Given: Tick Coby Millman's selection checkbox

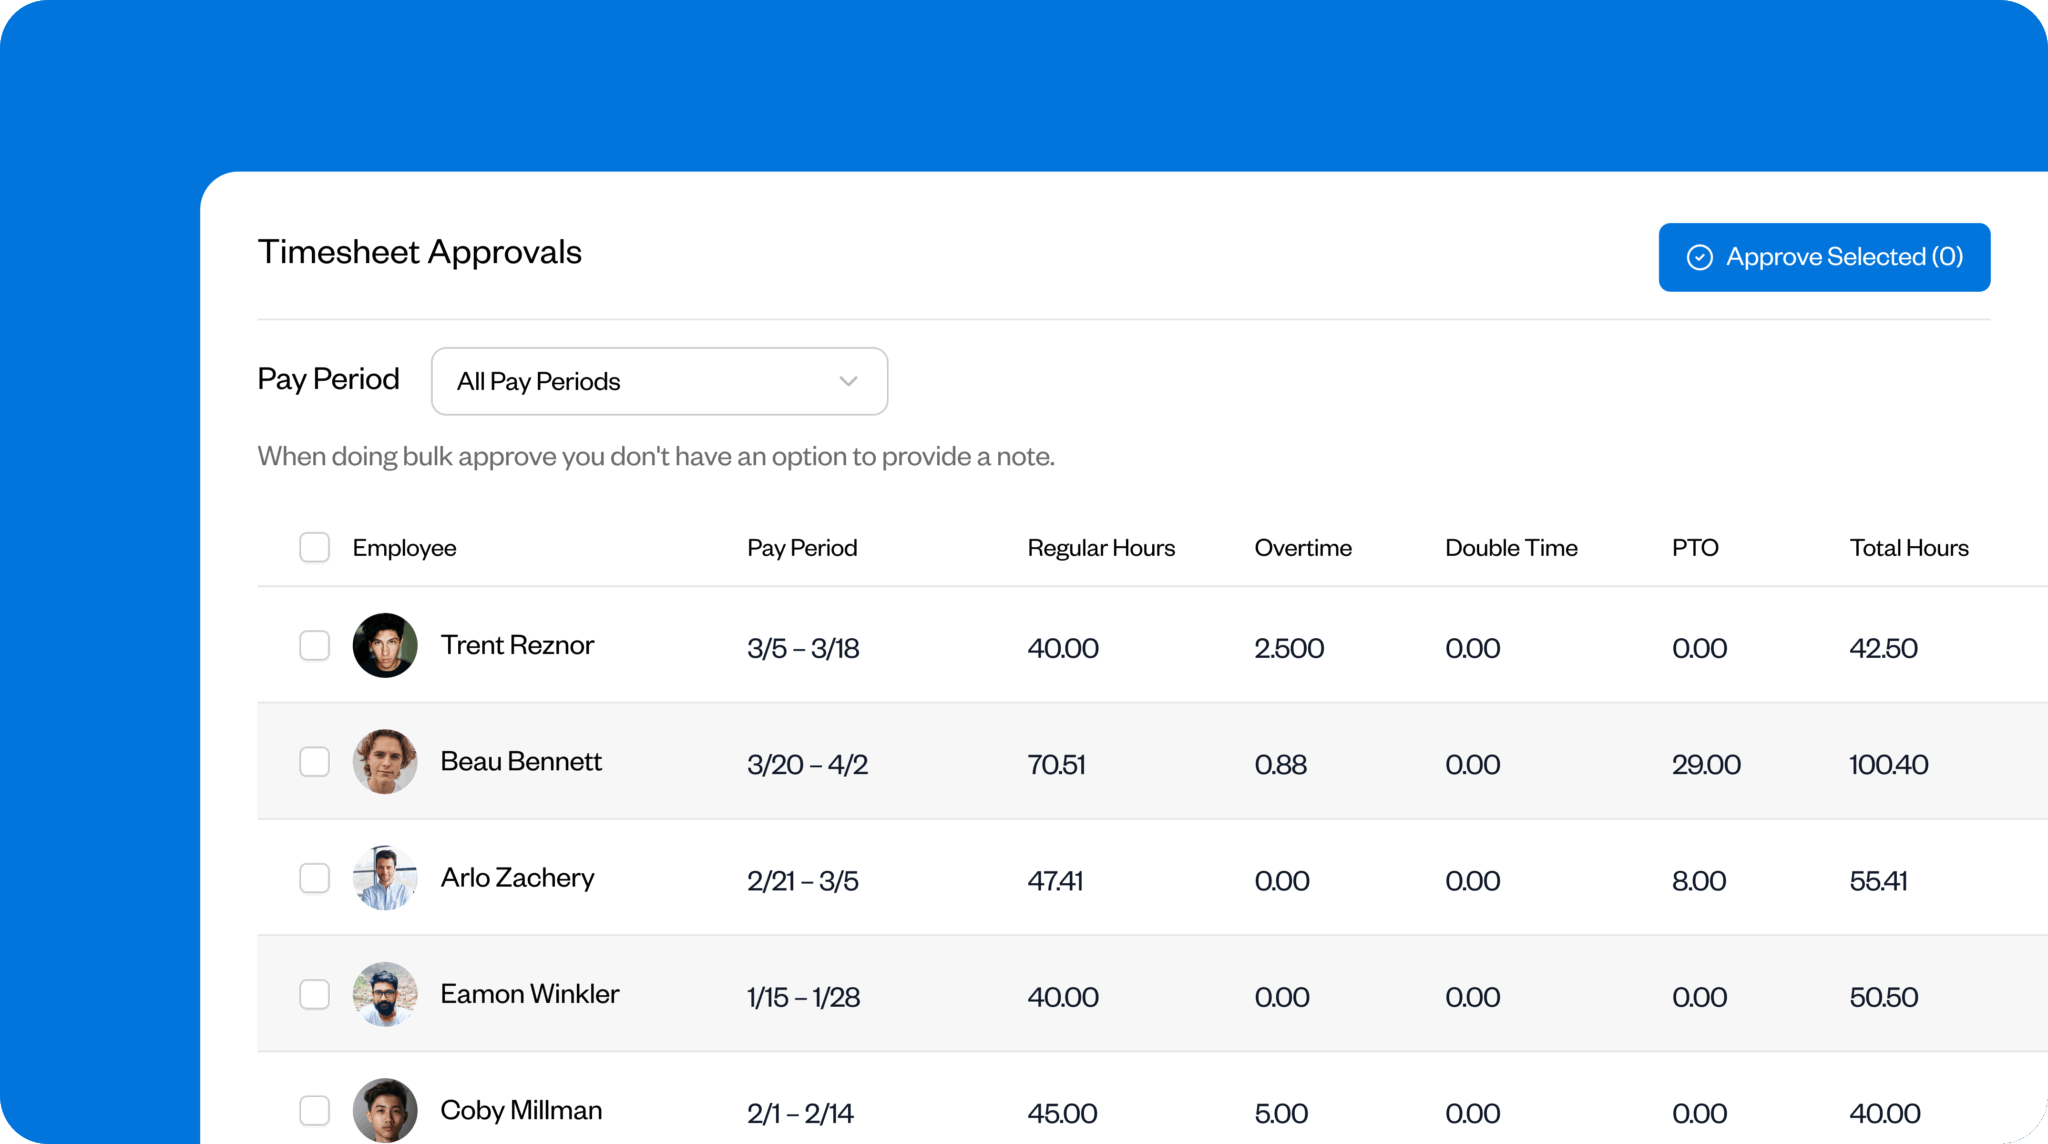Looking at the screenshot, I should [314, 1109].
